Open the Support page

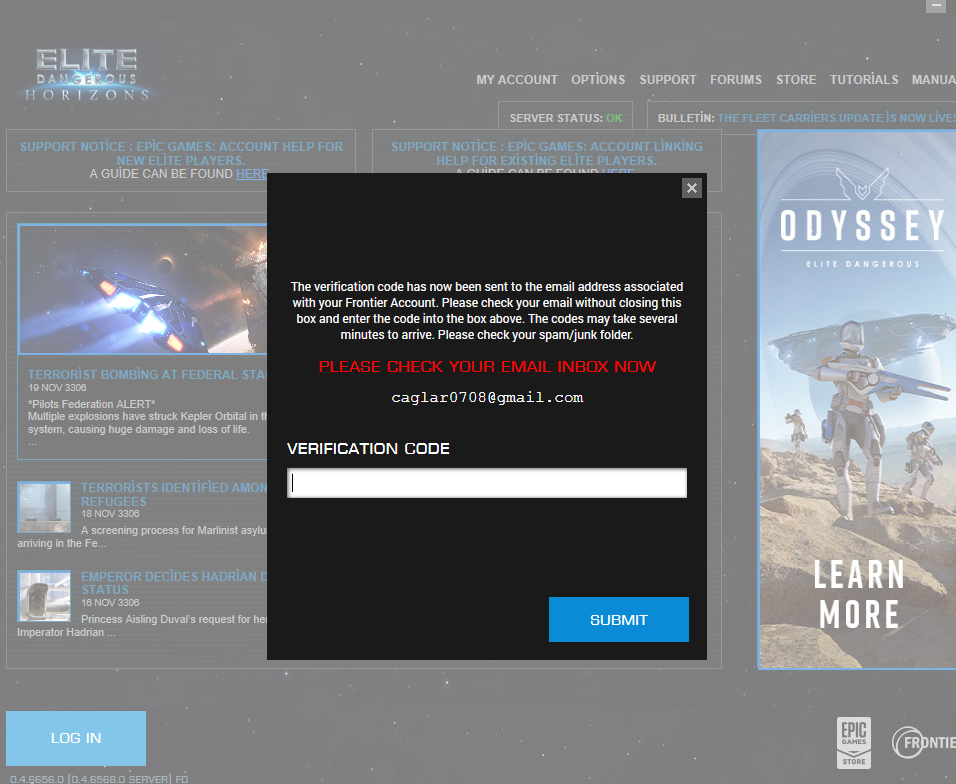pos(668,80)
